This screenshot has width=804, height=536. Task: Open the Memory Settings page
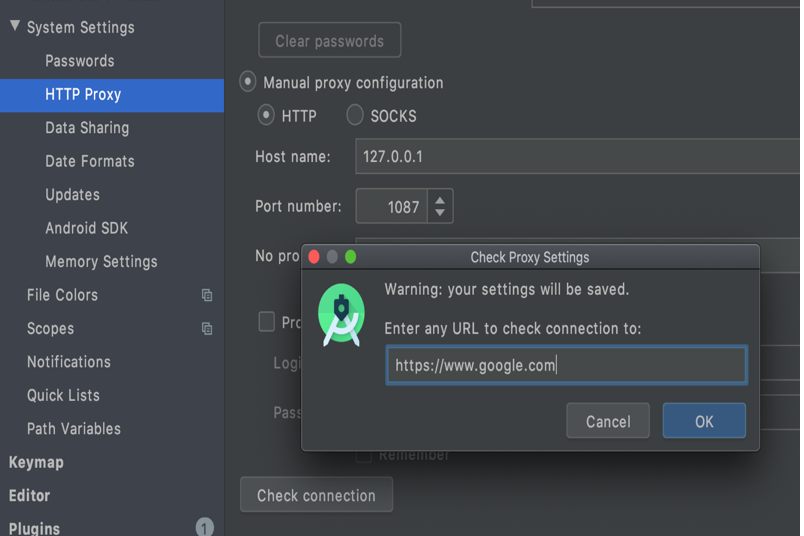point(101,262)
